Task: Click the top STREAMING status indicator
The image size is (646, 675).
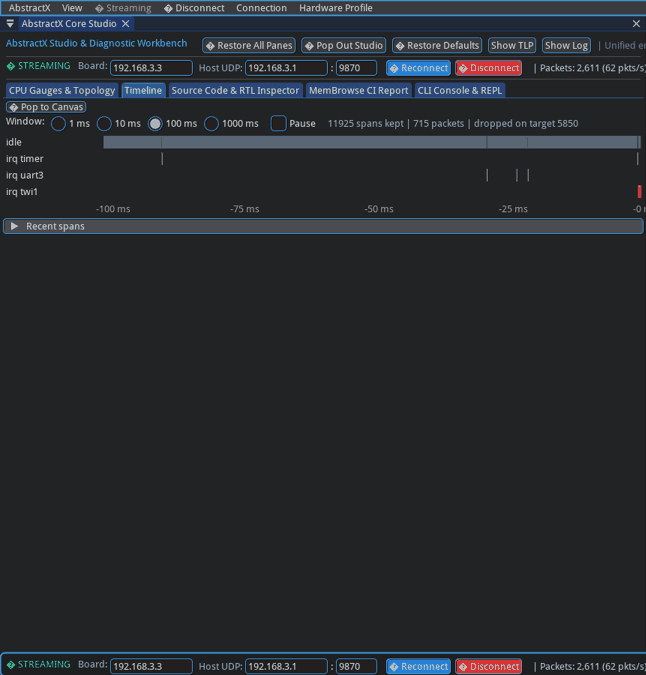Action: click(x=38, y=66)
